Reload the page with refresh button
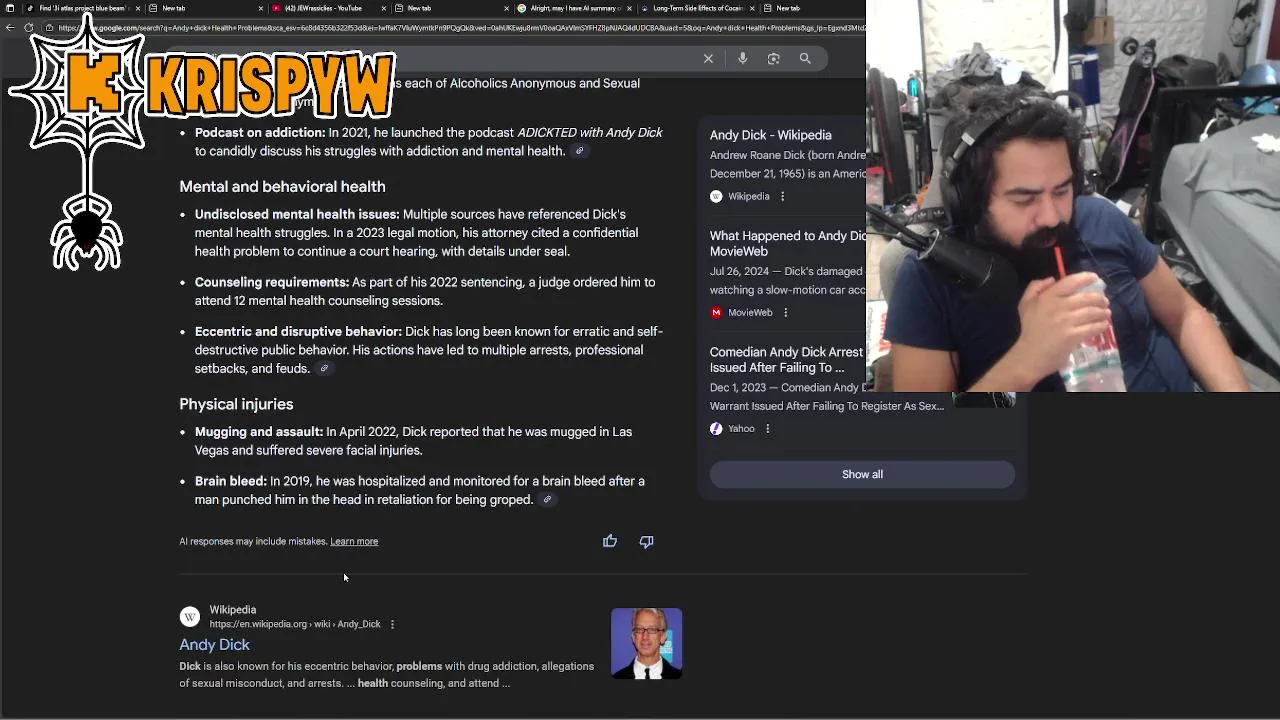 (29, 28)
